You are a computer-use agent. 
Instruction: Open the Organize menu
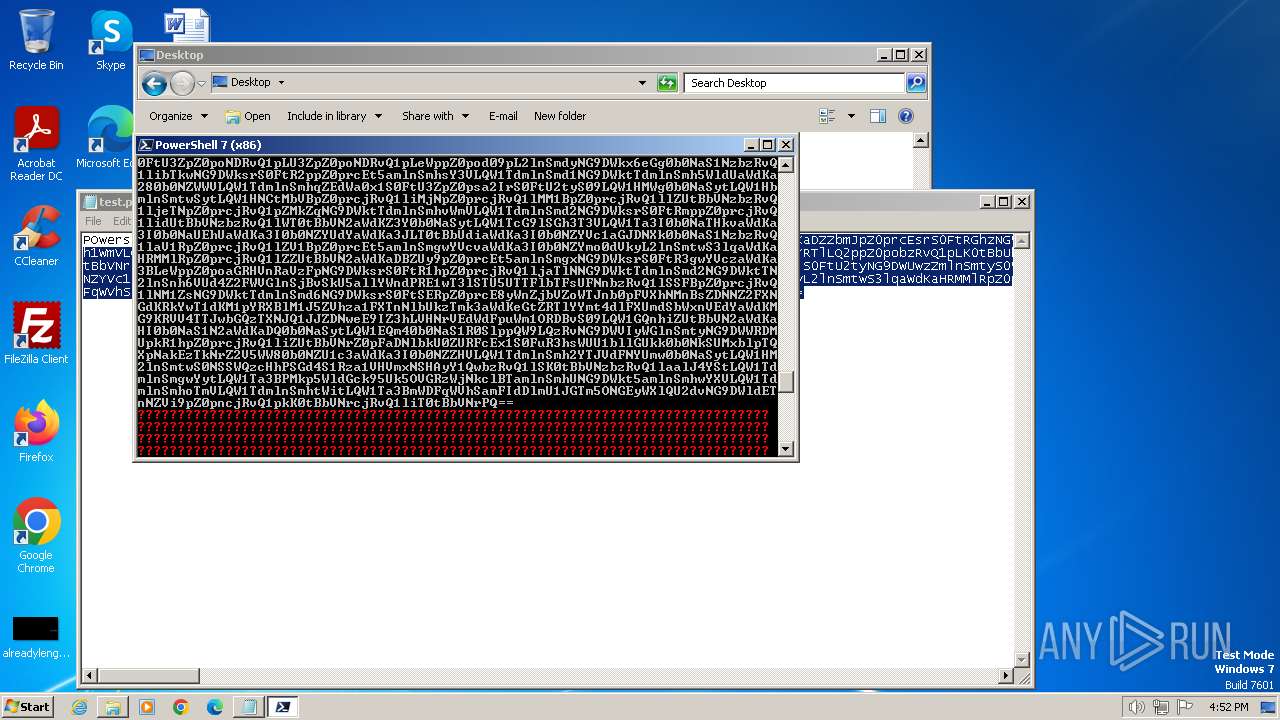click(179, 116)
